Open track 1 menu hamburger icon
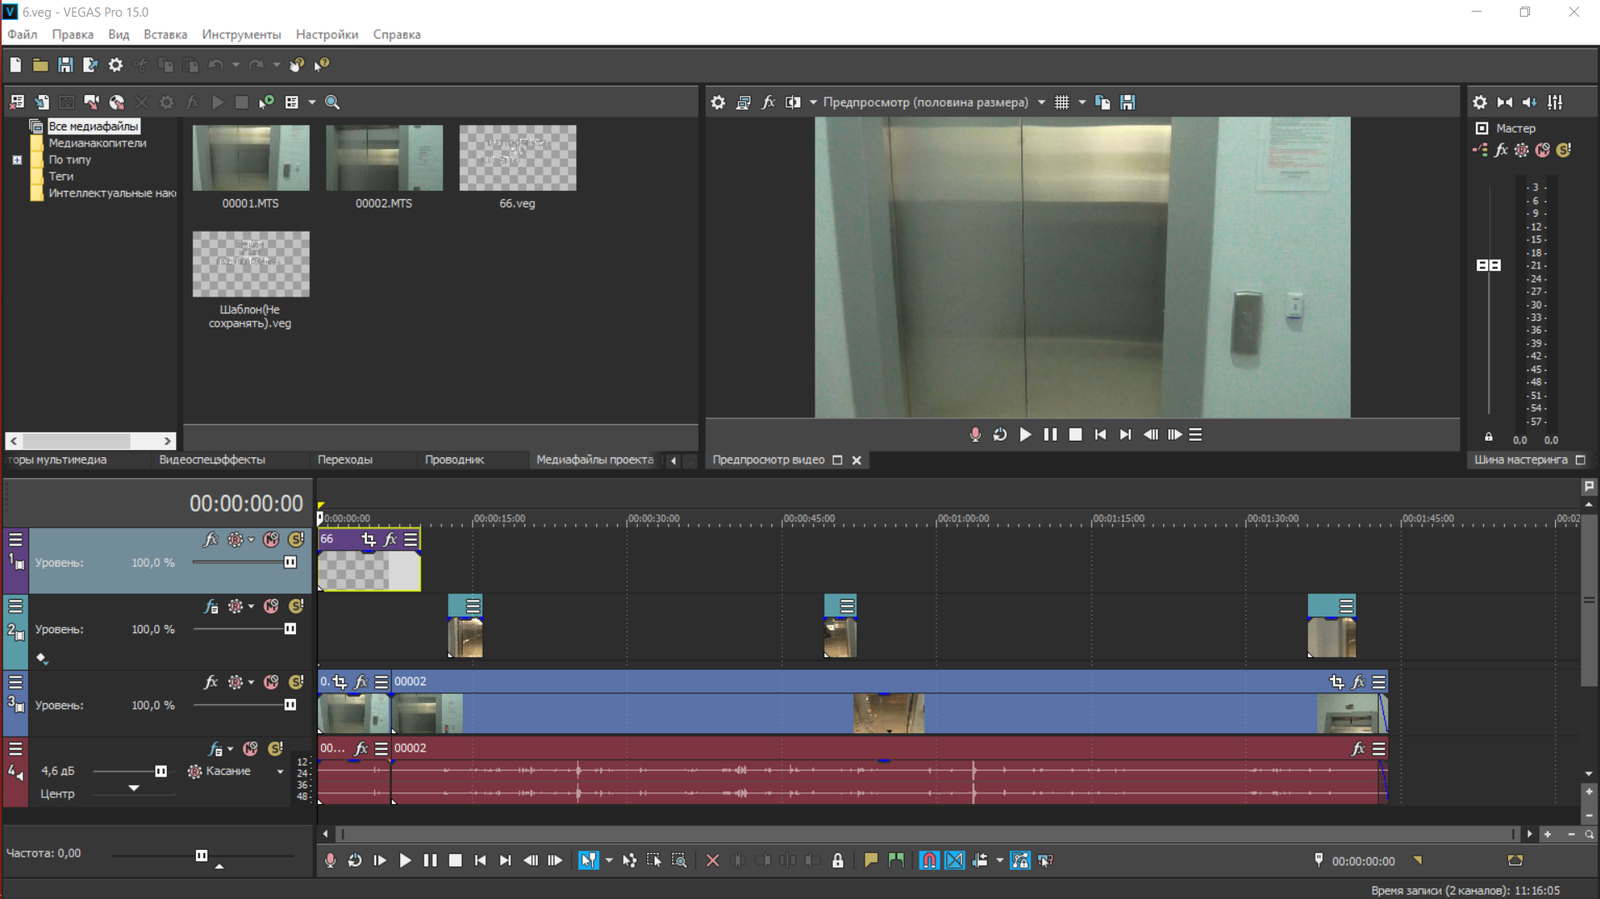 pos(15,540)
